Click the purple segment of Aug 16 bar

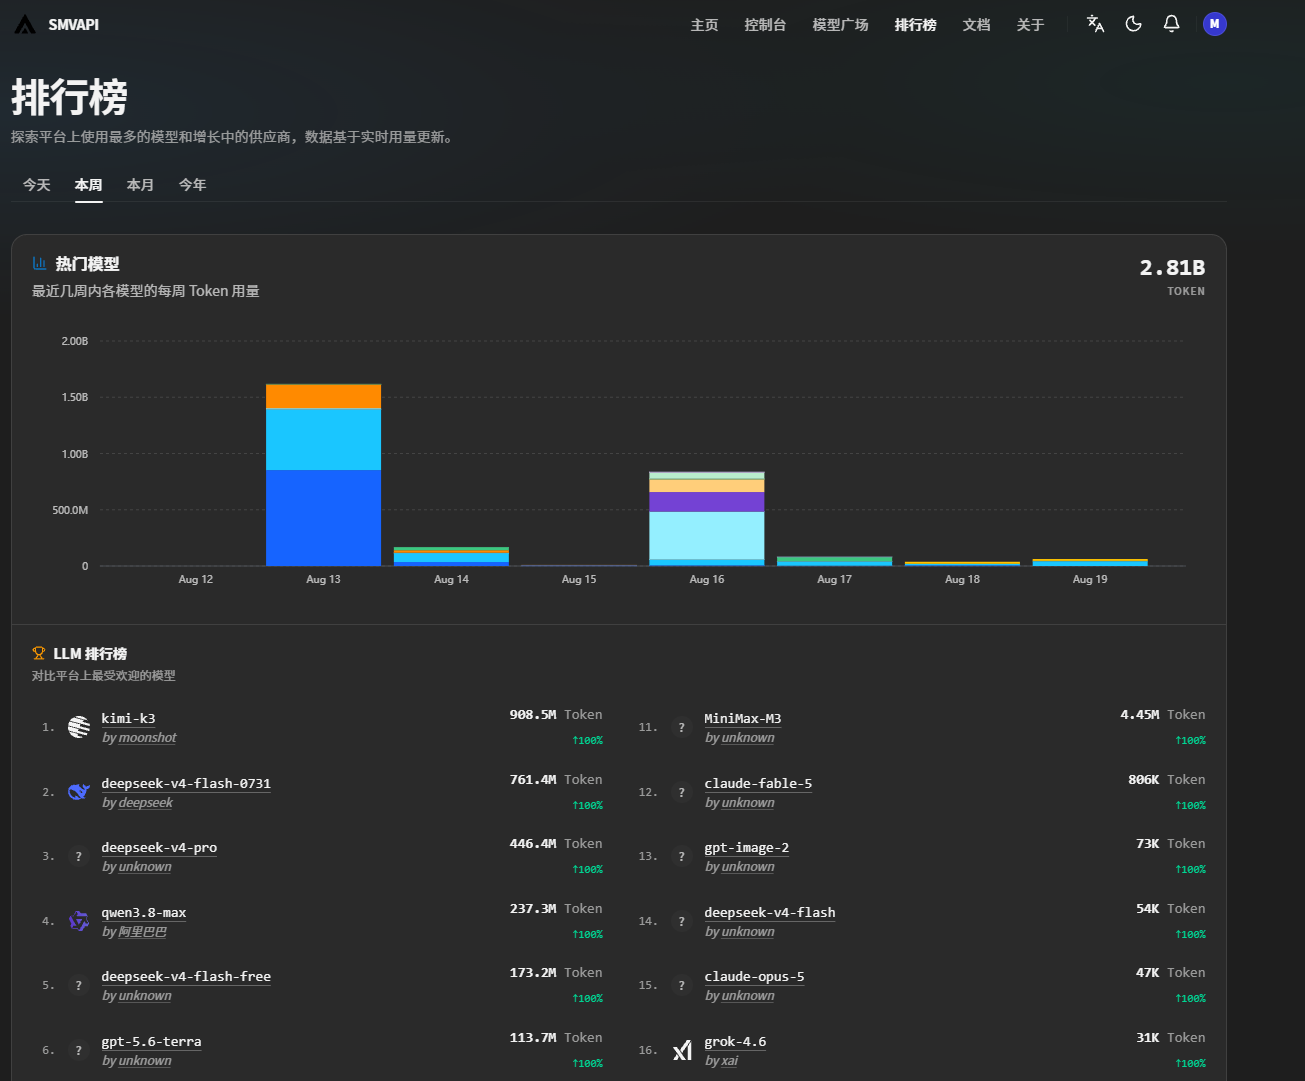point(707,502)
